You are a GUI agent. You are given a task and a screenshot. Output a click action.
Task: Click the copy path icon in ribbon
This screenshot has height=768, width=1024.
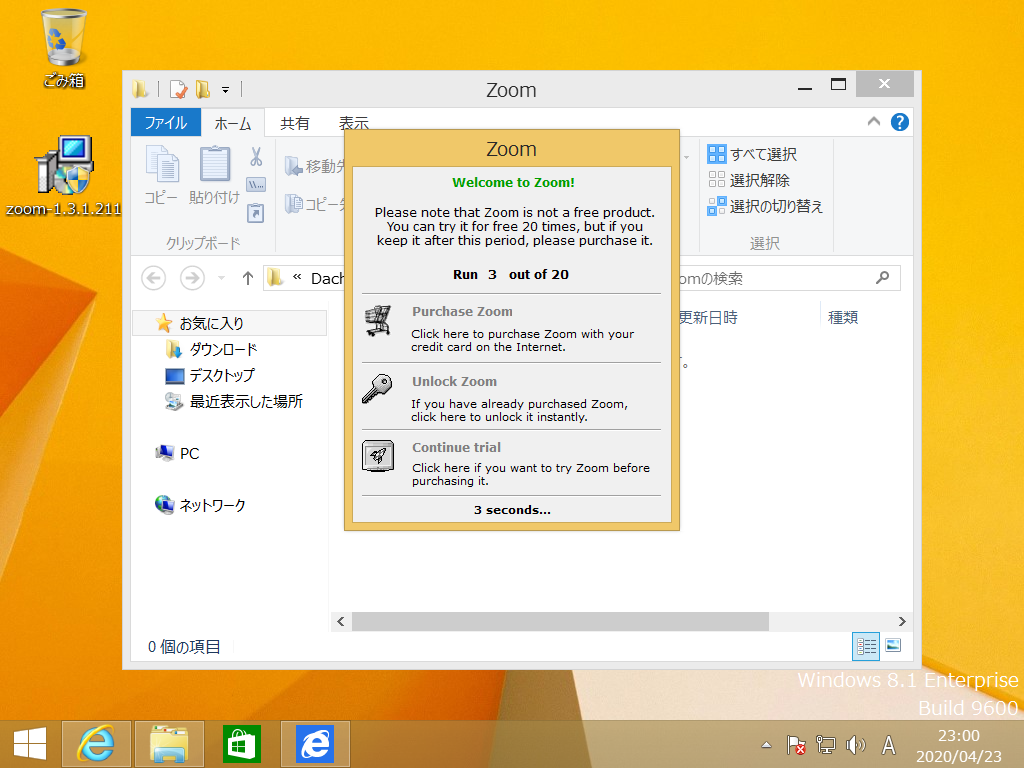coord(256,185)
